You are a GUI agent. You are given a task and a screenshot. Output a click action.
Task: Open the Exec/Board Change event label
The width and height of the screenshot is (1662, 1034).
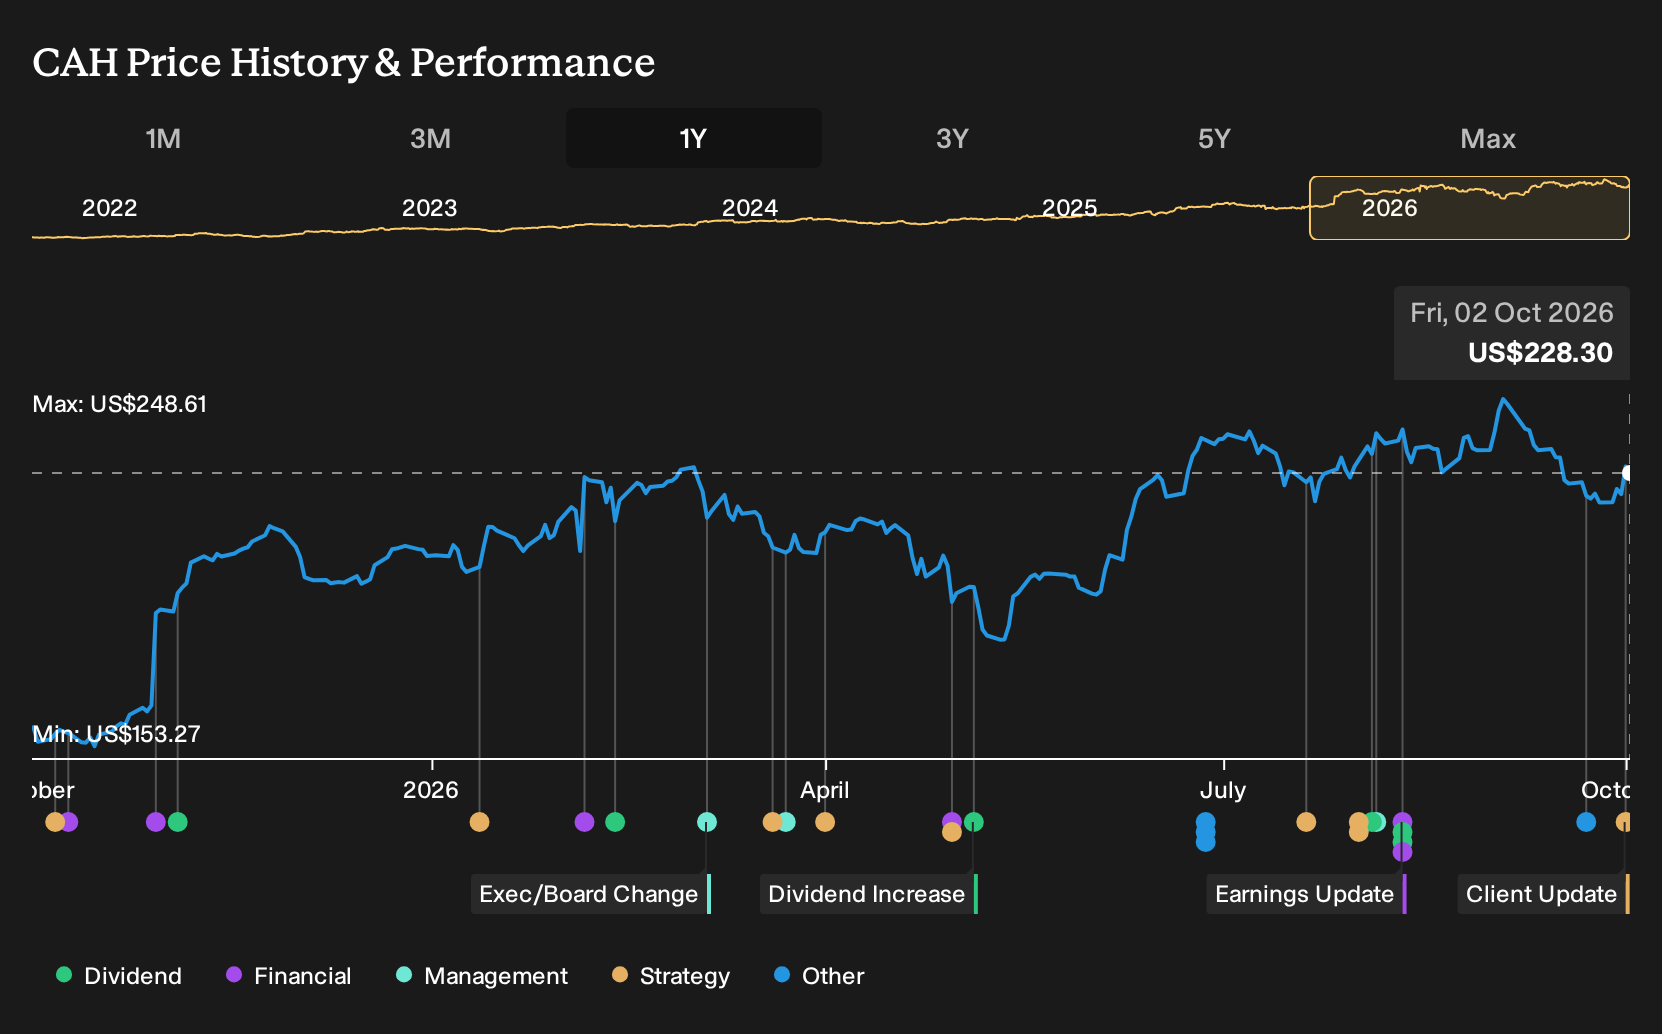[591, 894]
